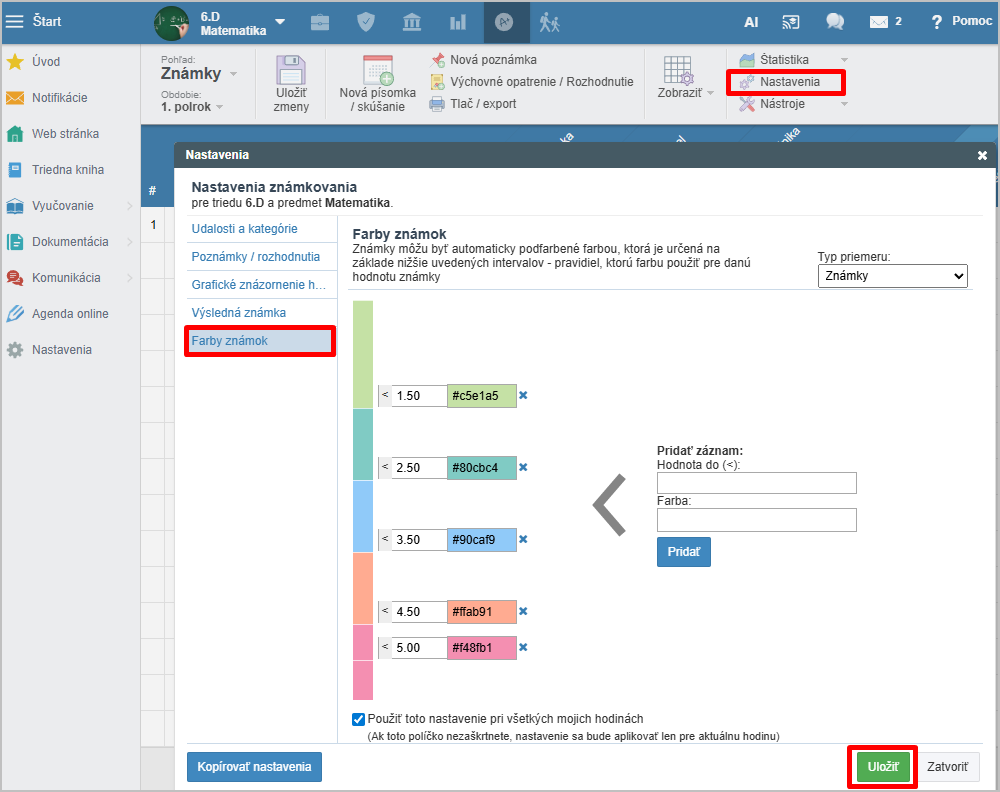Expand the Obdobie 1. polrok dropdown

pos(192,106)
